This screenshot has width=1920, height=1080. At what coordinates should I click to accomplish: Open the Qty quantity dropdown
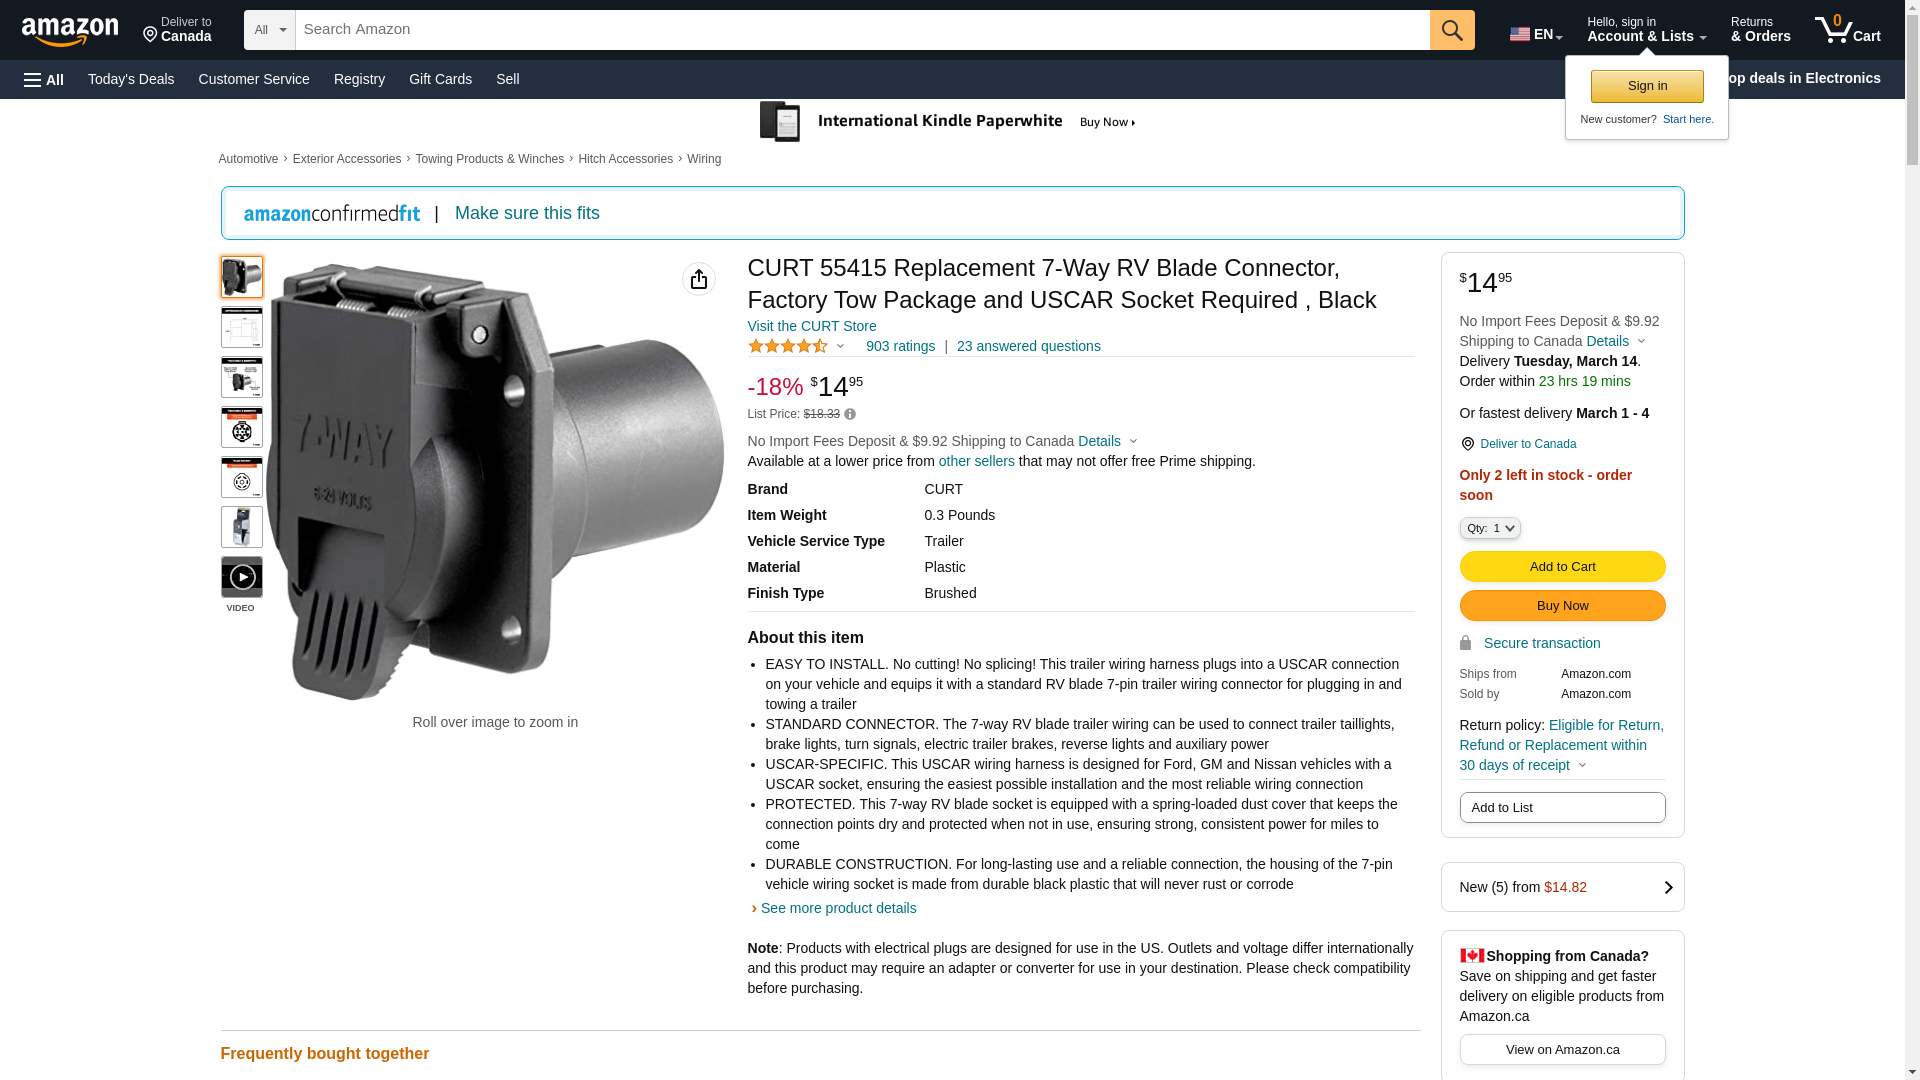coord(1490,528)
